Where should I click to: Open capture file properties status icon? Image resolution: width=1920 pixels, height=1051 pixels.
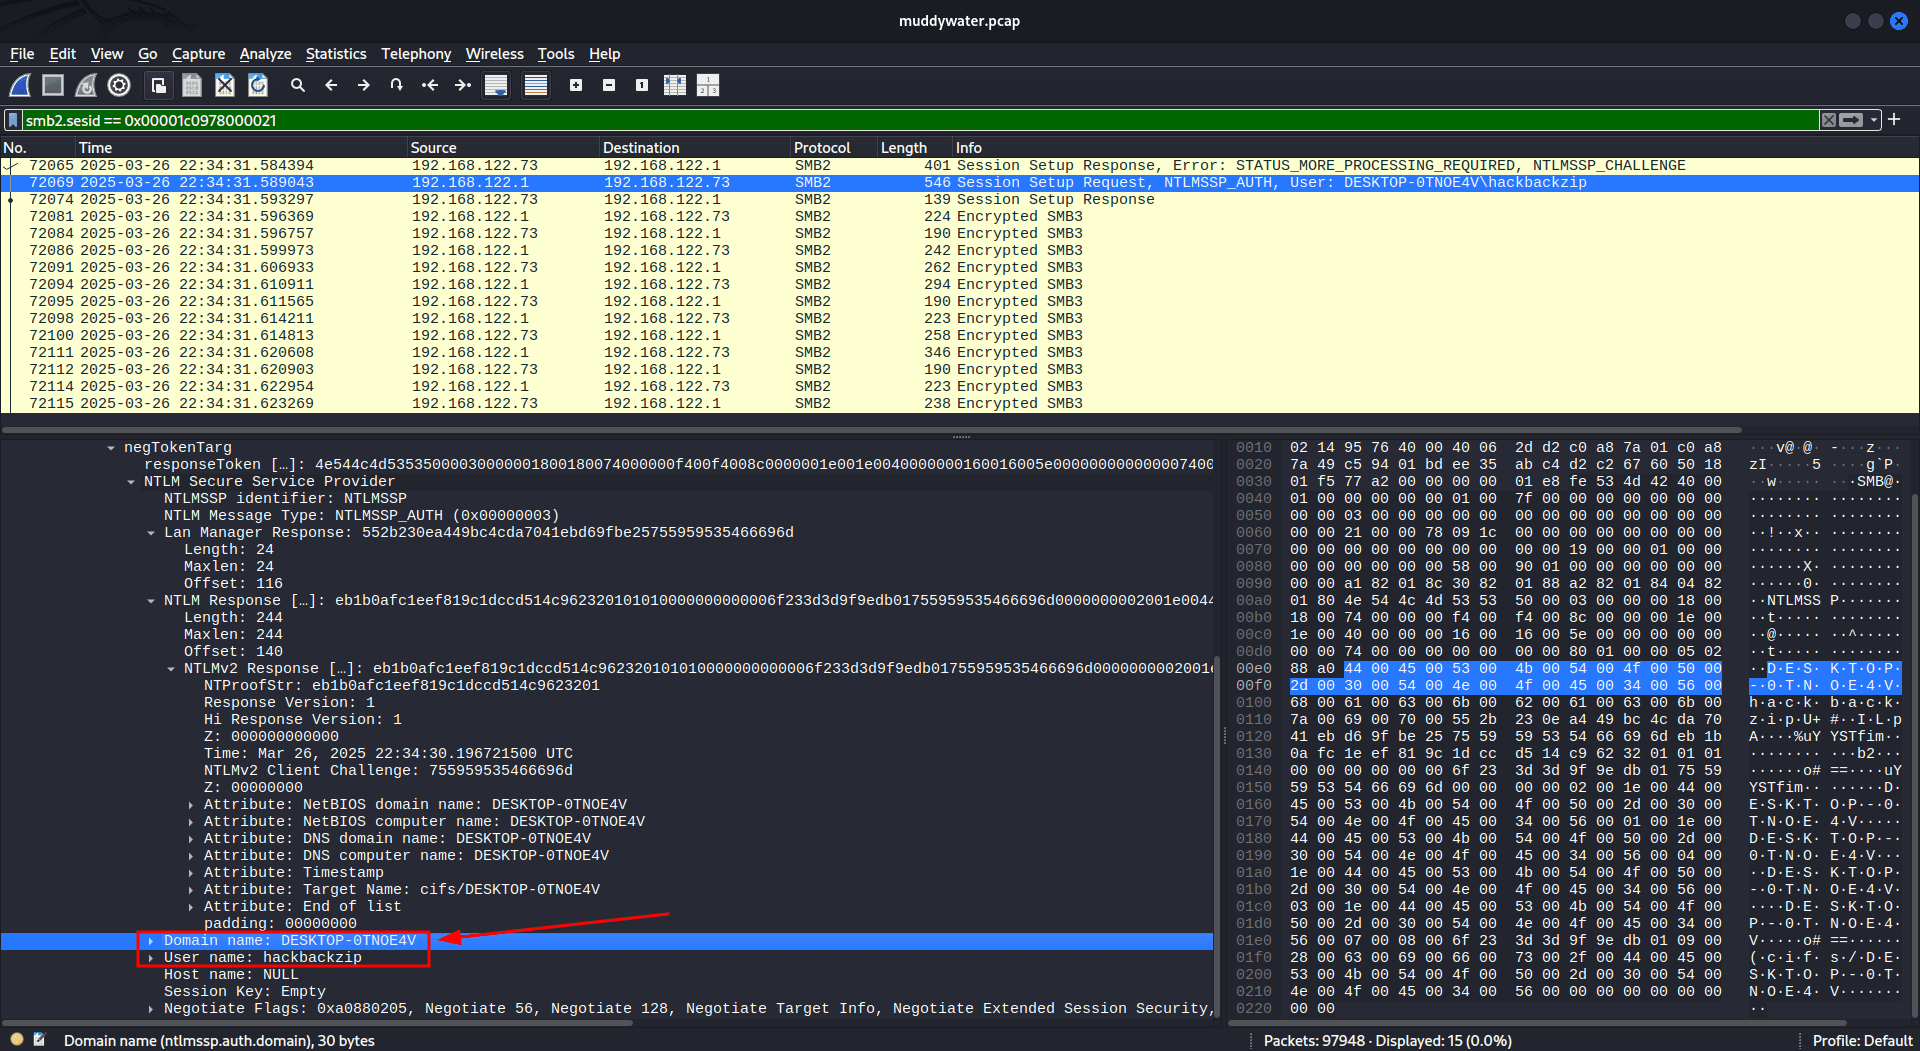coord(40,1040)
